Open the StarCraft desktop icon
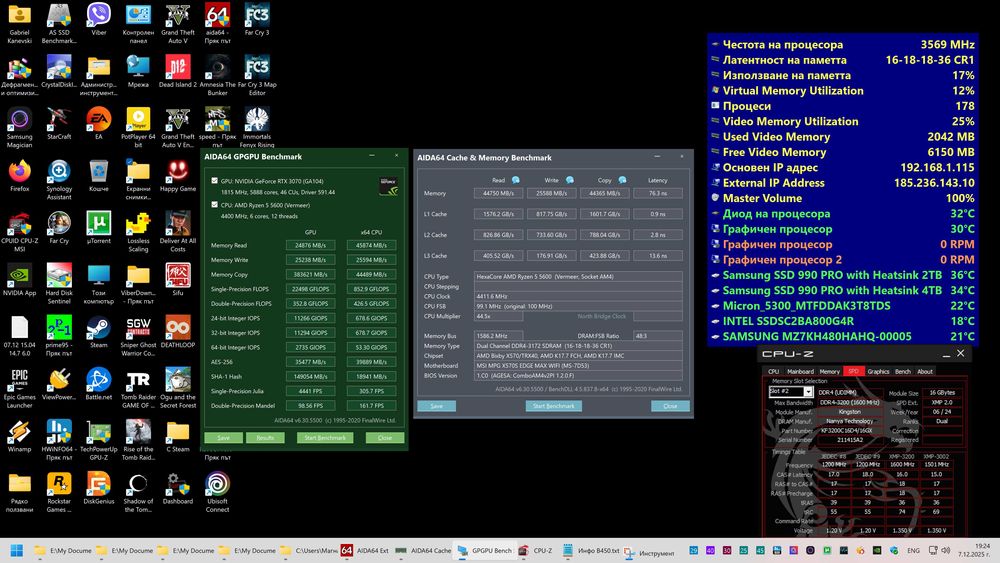 pos(59,124)
